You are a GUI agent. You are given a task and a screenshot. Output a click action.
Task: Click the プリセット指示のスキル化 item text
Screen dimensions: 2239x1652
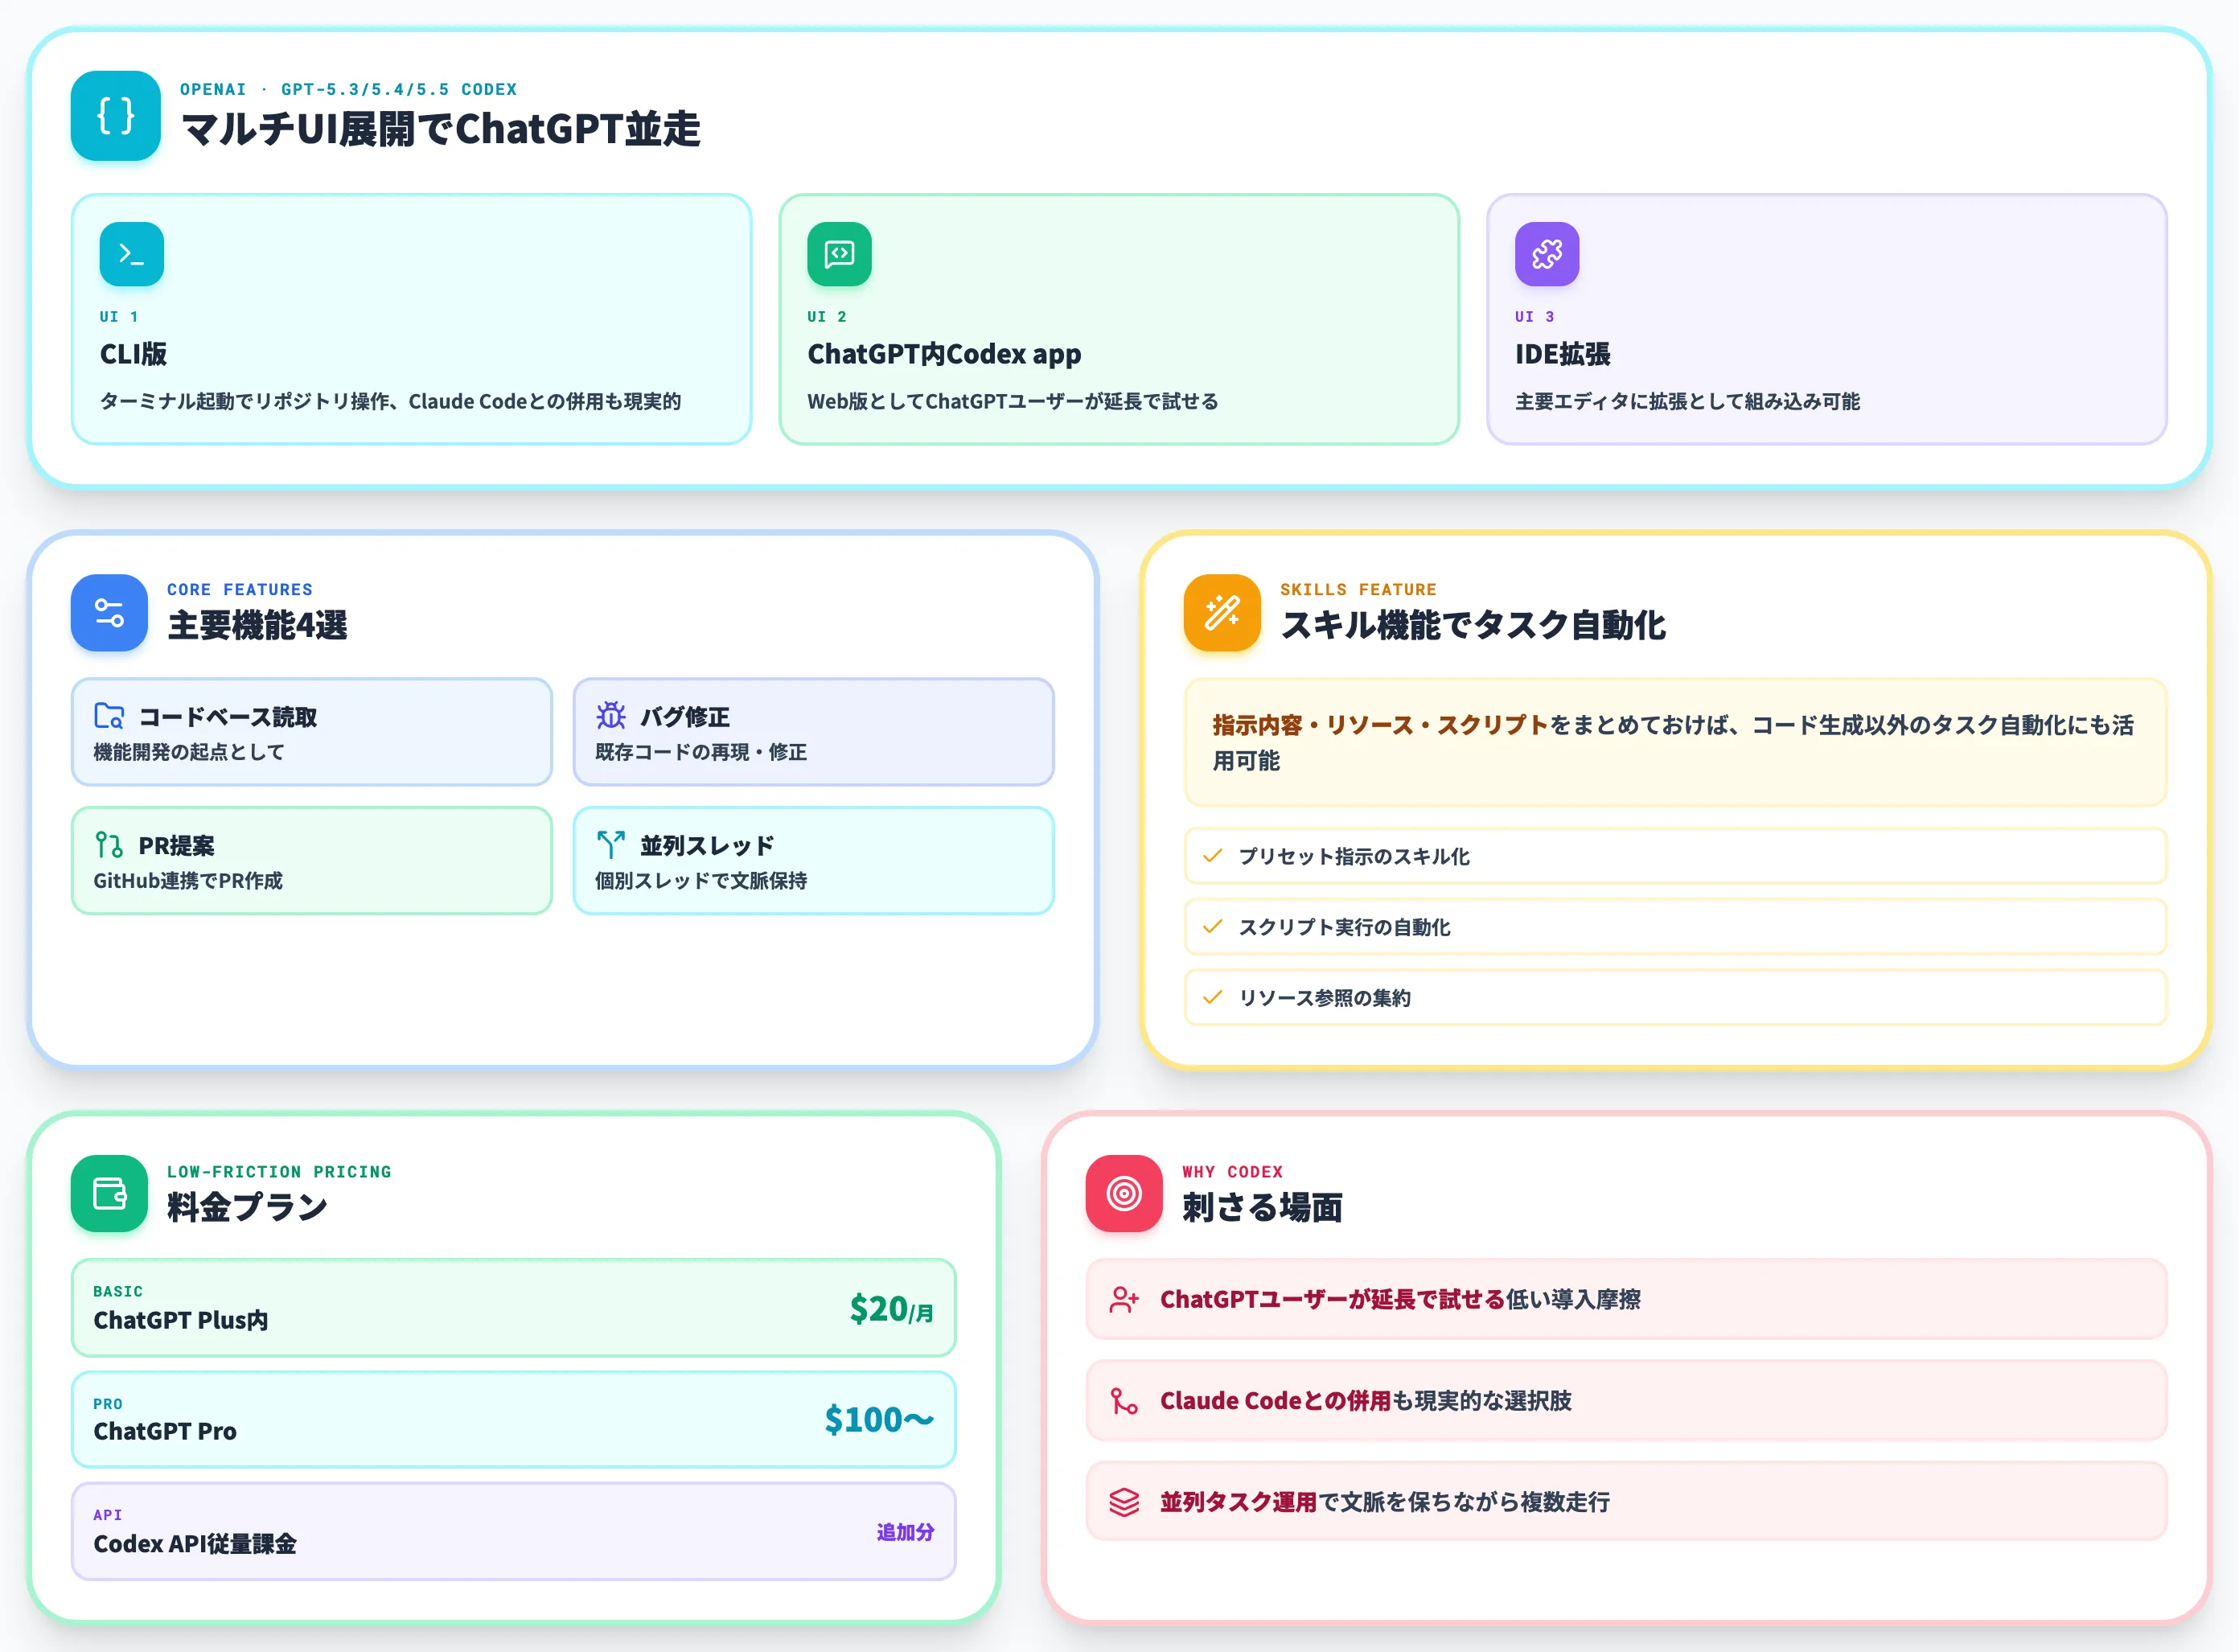point(1354,856)
